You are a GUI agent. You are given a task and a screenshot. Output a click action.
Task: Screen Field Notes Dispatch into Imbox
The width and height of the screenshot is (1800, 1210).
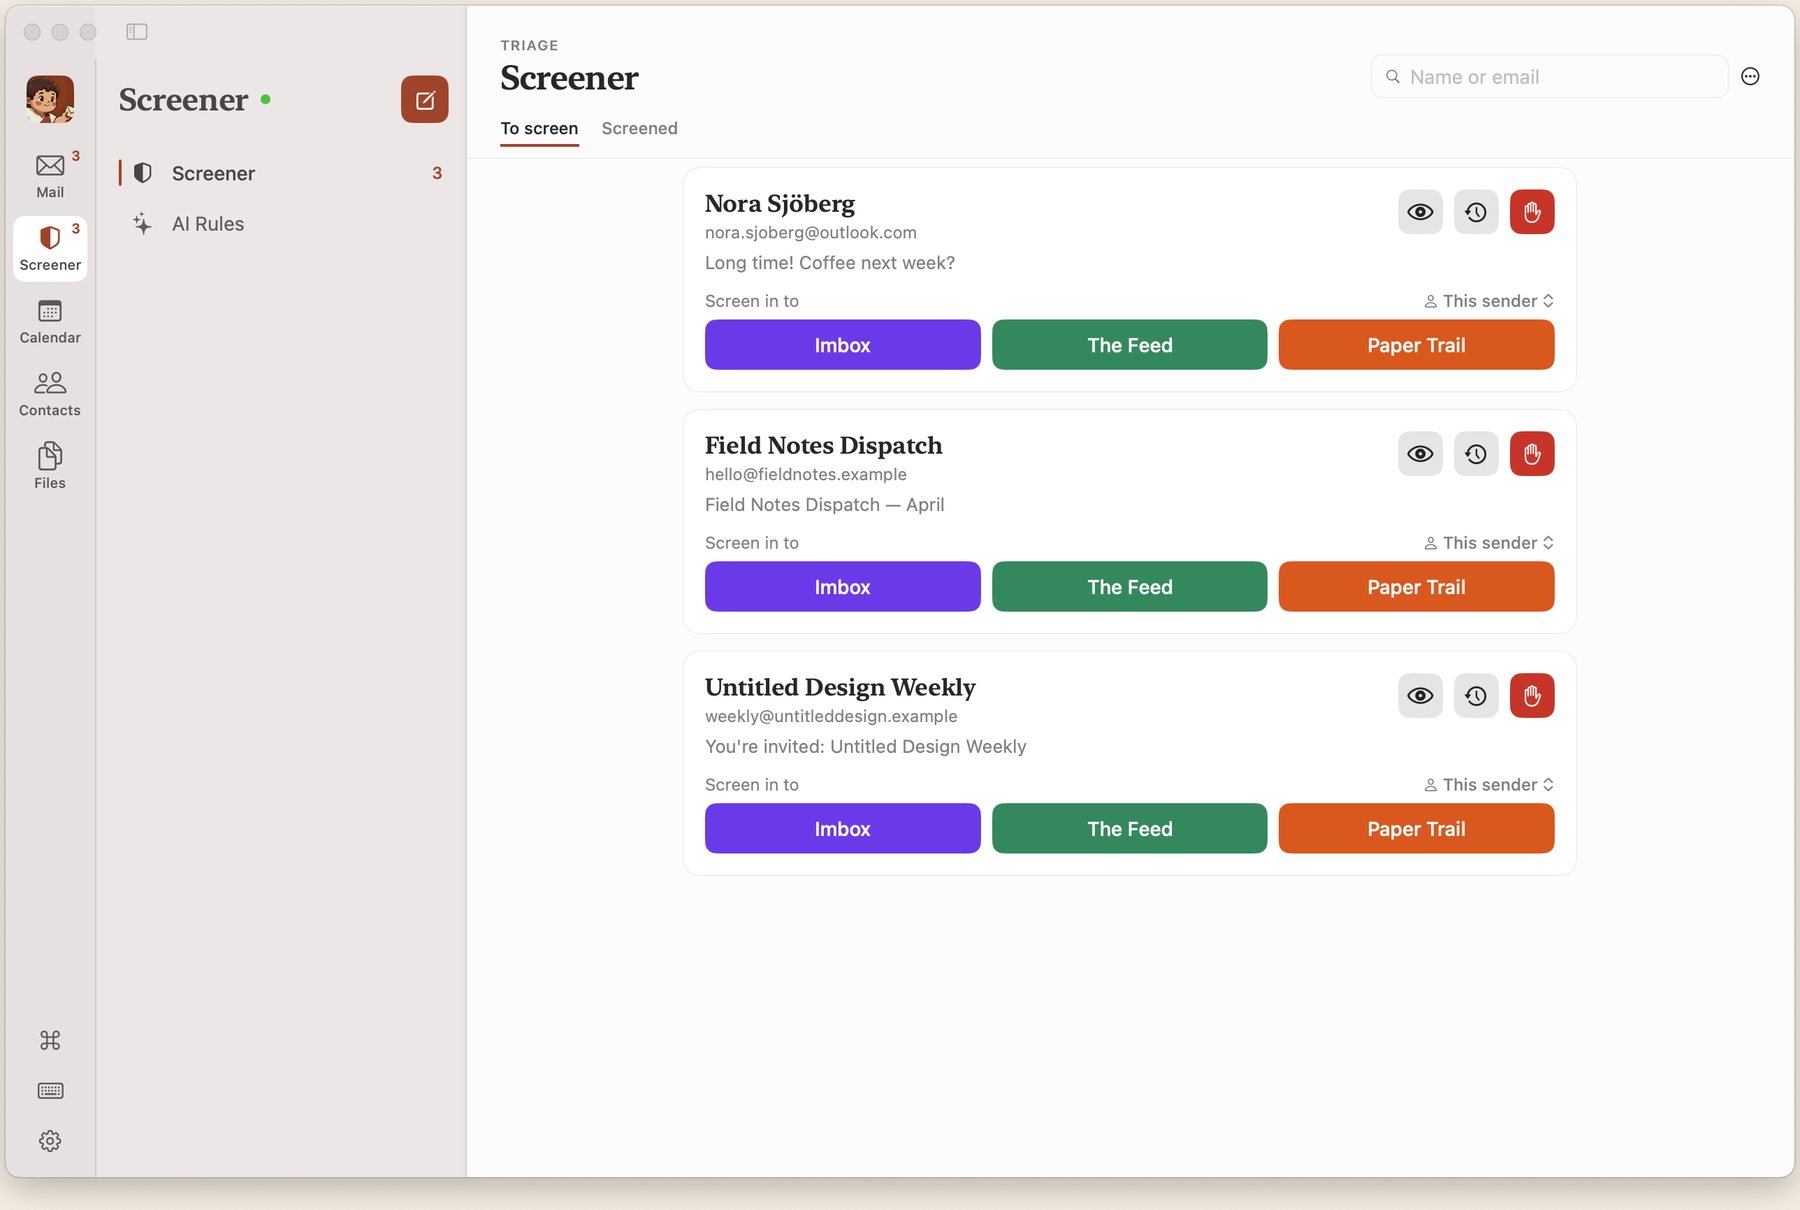pyautogui.click(x=842, y=587)
